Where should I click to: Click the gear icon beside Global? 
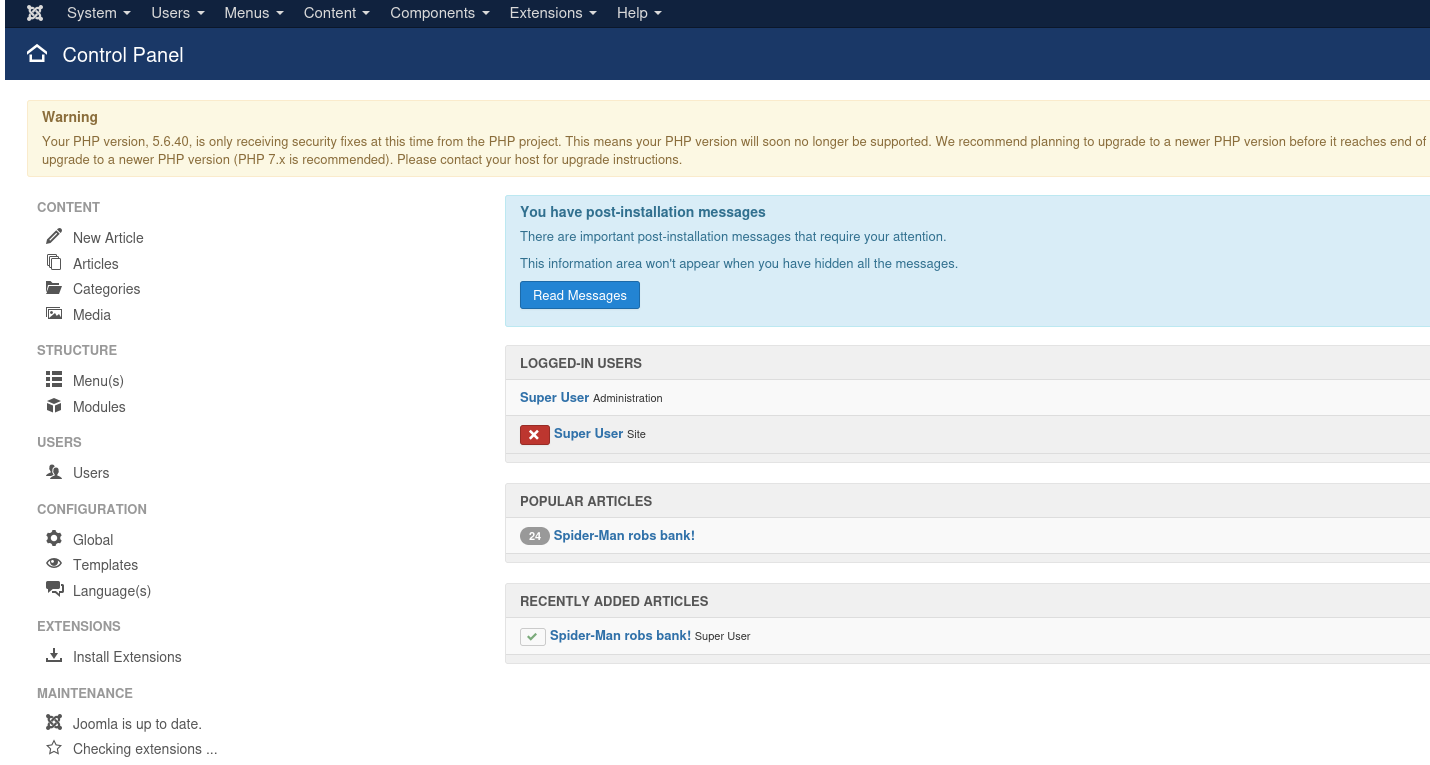point(54,539)
